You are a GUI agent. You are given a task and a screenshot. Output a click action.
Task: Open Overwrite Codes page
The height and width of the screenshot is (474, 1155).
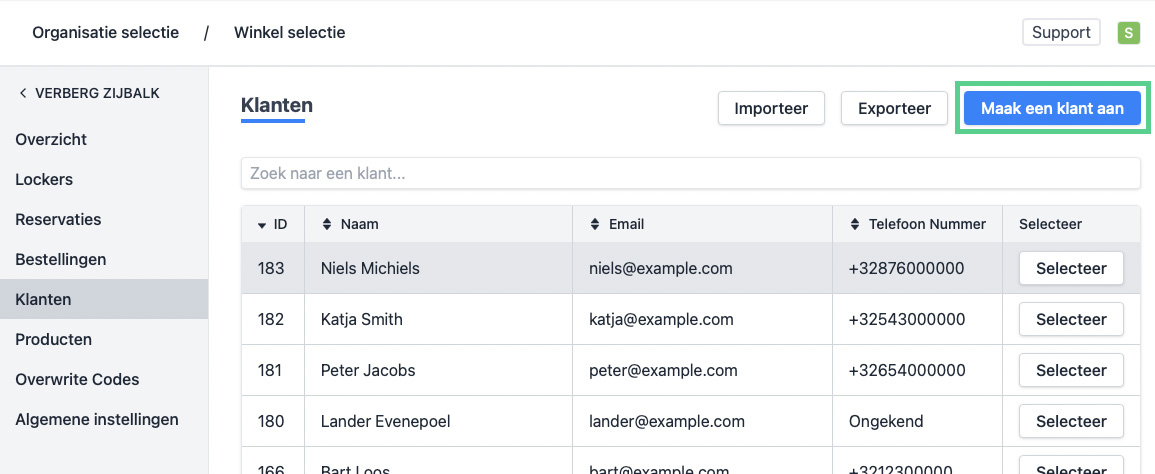77,380
